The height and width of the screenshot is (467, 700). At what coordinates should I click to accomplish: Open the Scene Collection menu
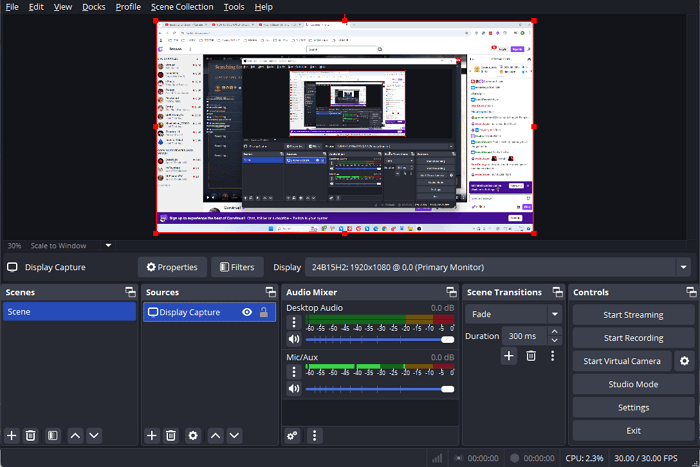tap(182, 7)
